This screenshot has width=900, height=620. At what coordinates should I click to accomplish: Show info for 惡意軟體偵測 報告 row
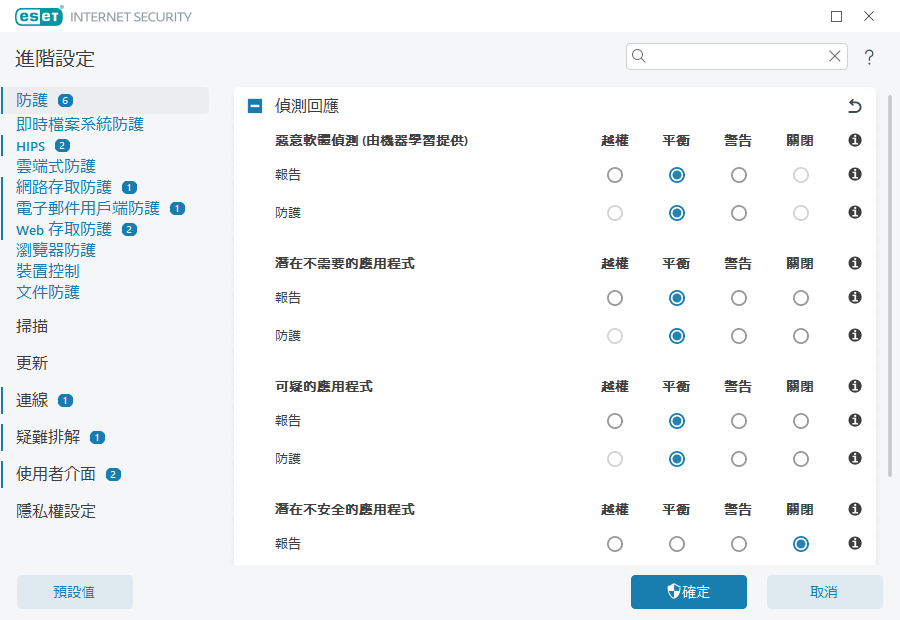(855, 174)
